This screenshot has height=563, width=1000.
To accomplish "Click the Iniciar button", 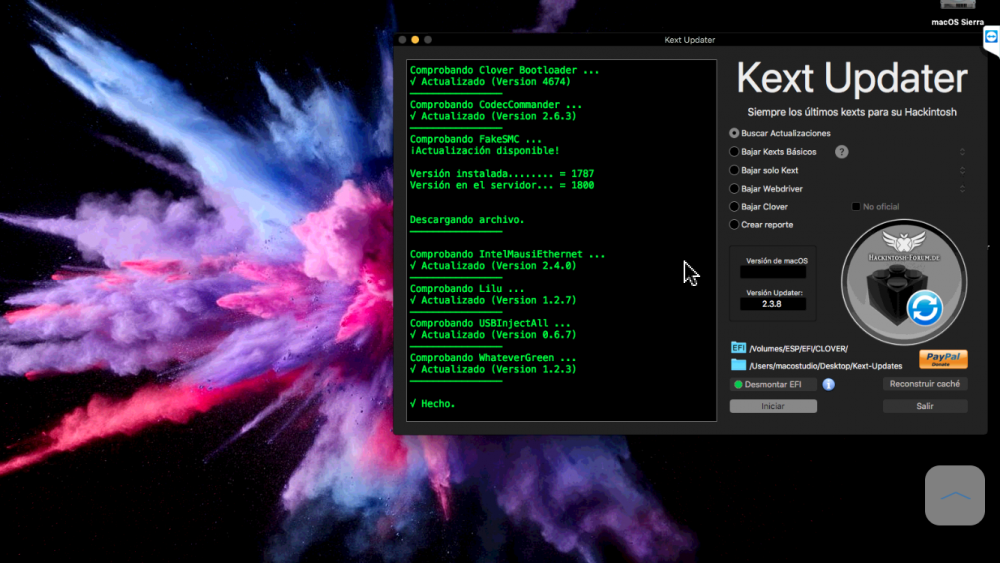I will click(773, 406).
